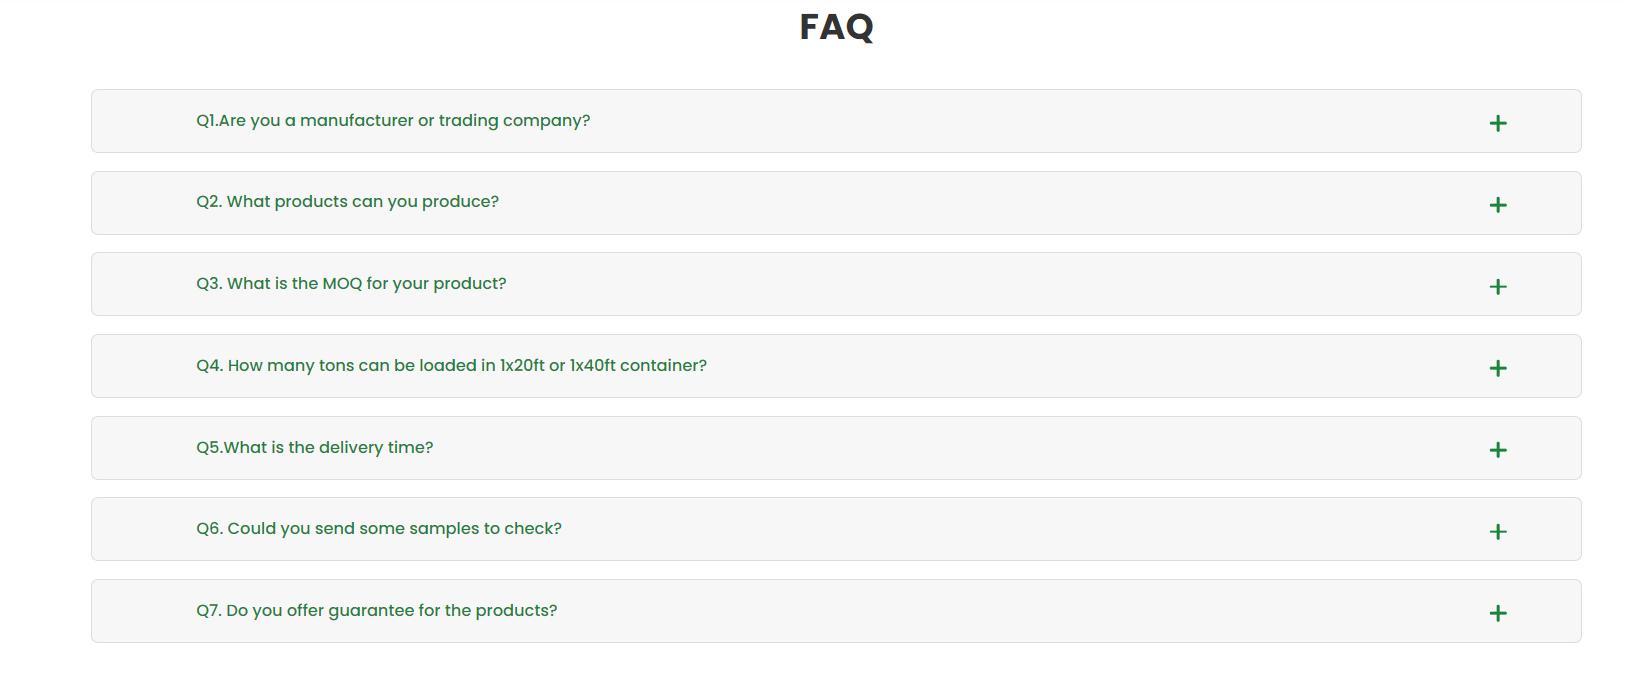The image size is (1625, 677).
Task: Click the Q4 accordion panel's empty middle area
Action: [x=1050, y=366]
